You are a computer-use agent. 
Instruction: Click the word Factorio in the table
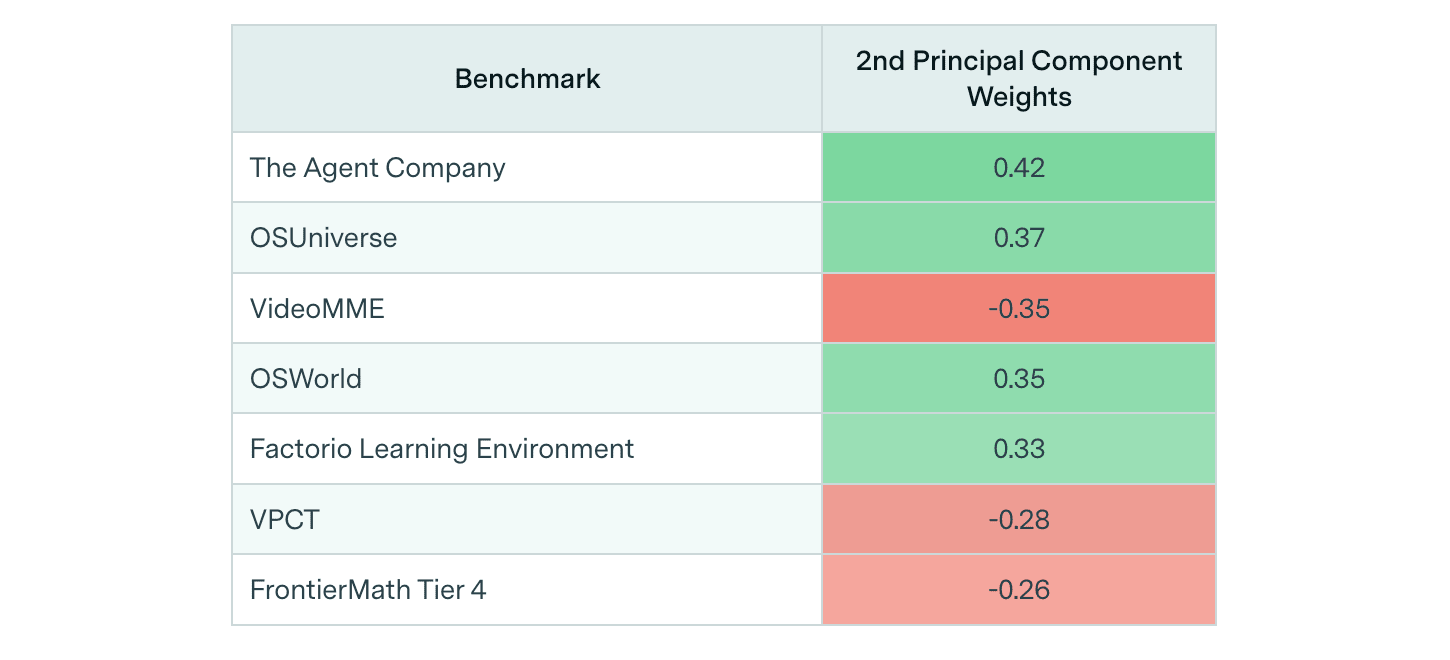point(295,449)
